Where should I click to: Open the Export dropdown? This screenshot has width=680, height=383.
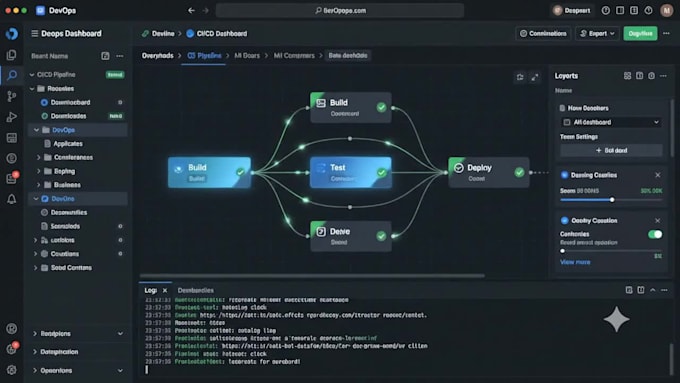597,33
